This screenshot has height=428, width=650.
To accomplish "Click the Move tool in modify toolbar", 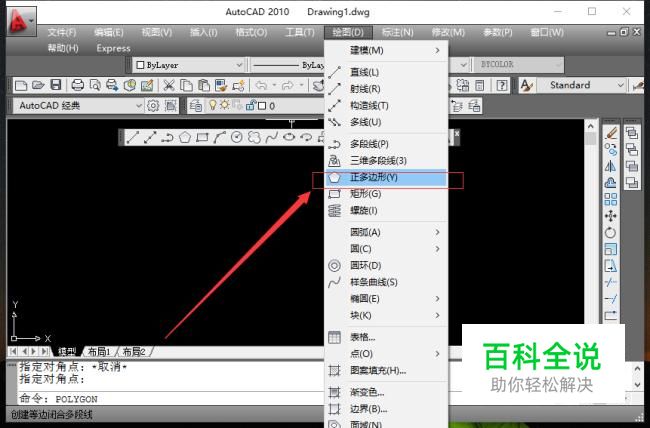I will pos(611,216).
